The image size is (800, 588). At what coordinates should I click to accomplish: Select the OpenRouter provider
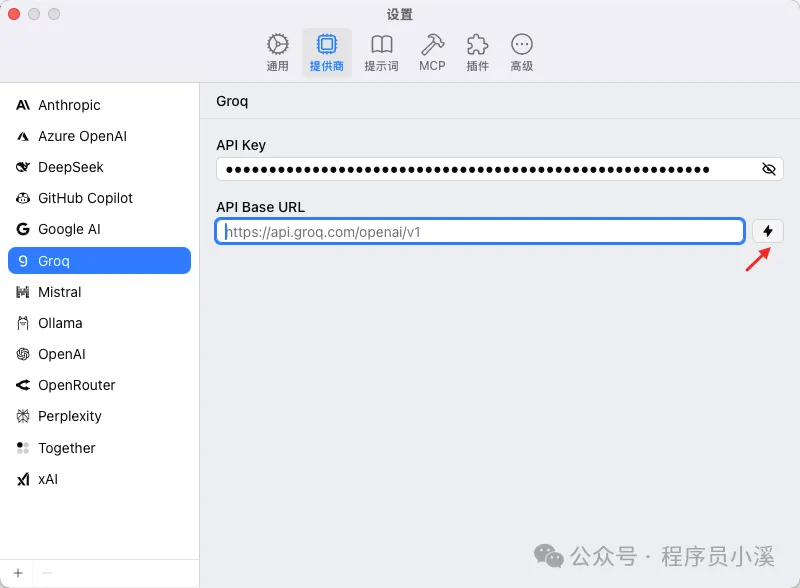coord(99,385)
